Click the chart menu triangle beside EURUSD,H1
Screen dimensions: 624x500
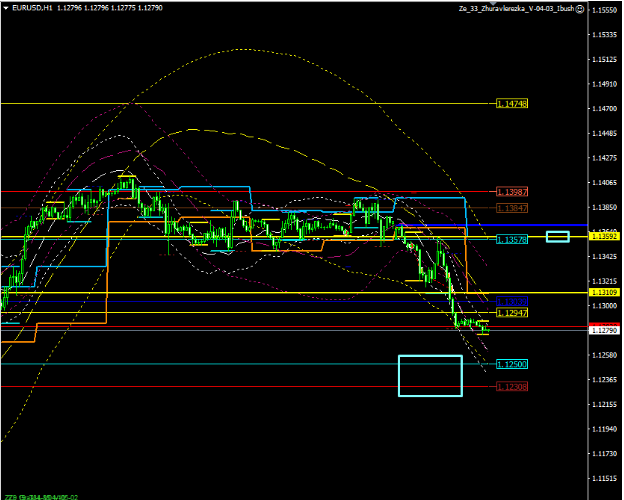(x=6, y=8)
